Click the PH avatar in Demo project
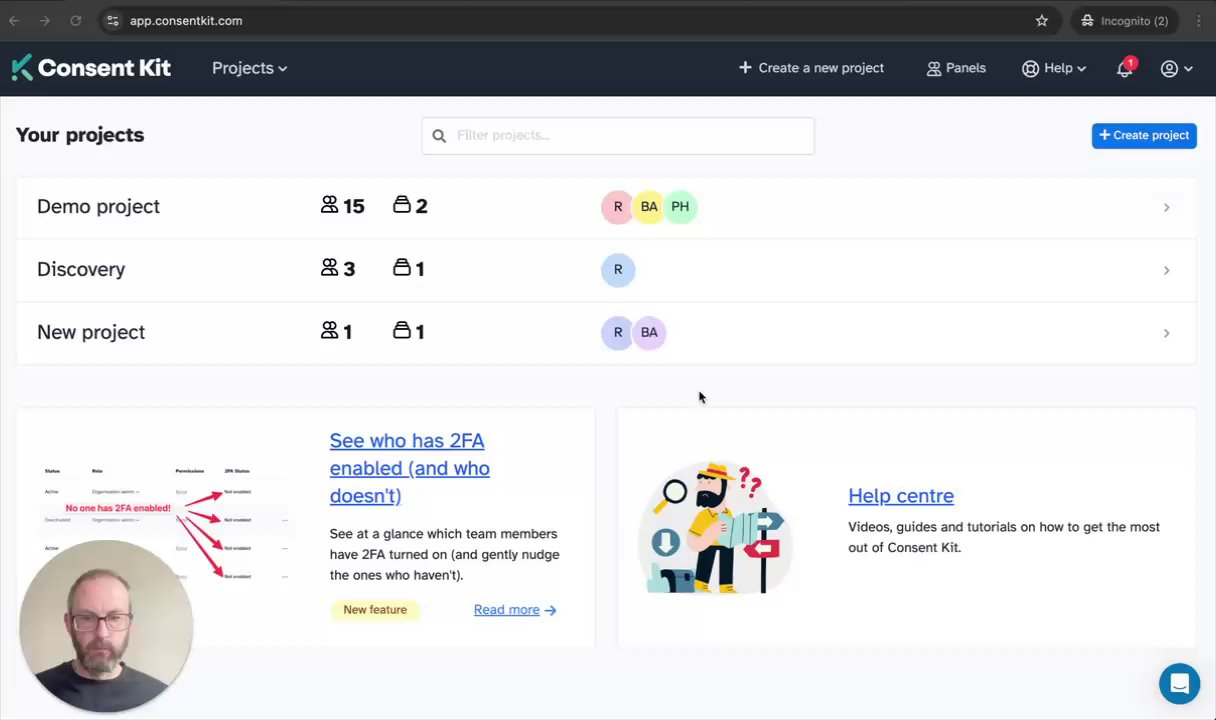The height and width of the screenshot is (720, 1216). click(x=680, y=207)
